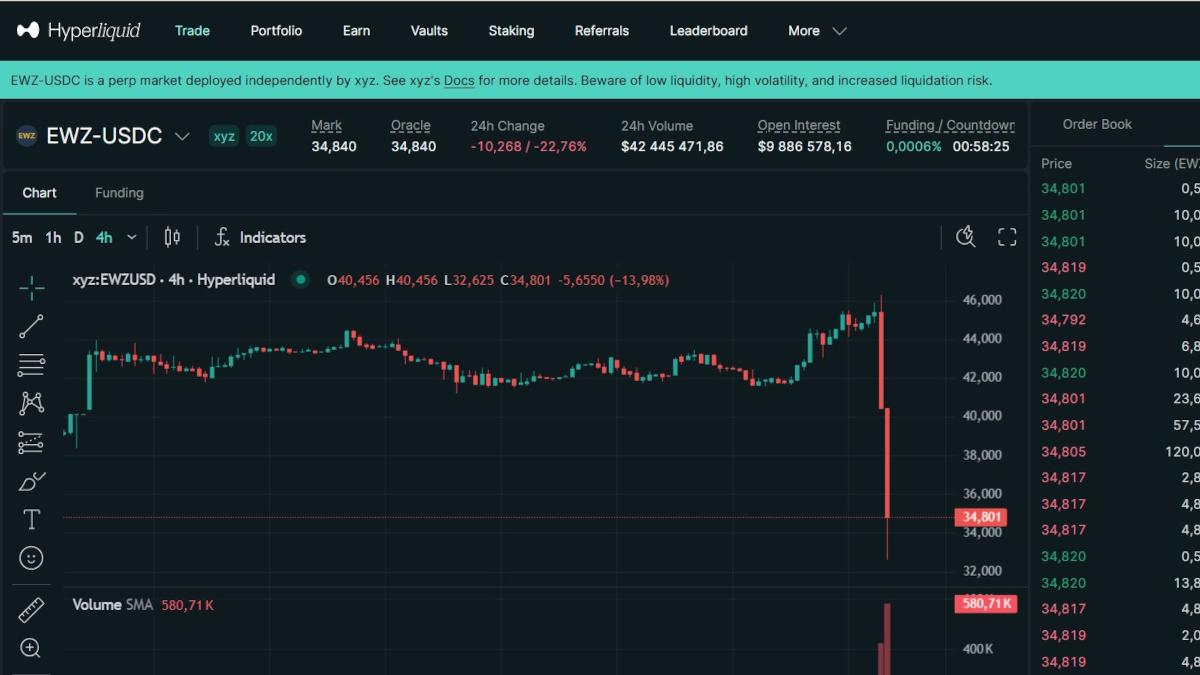
Task: Click the Mark price label
Action: (326, 126)
